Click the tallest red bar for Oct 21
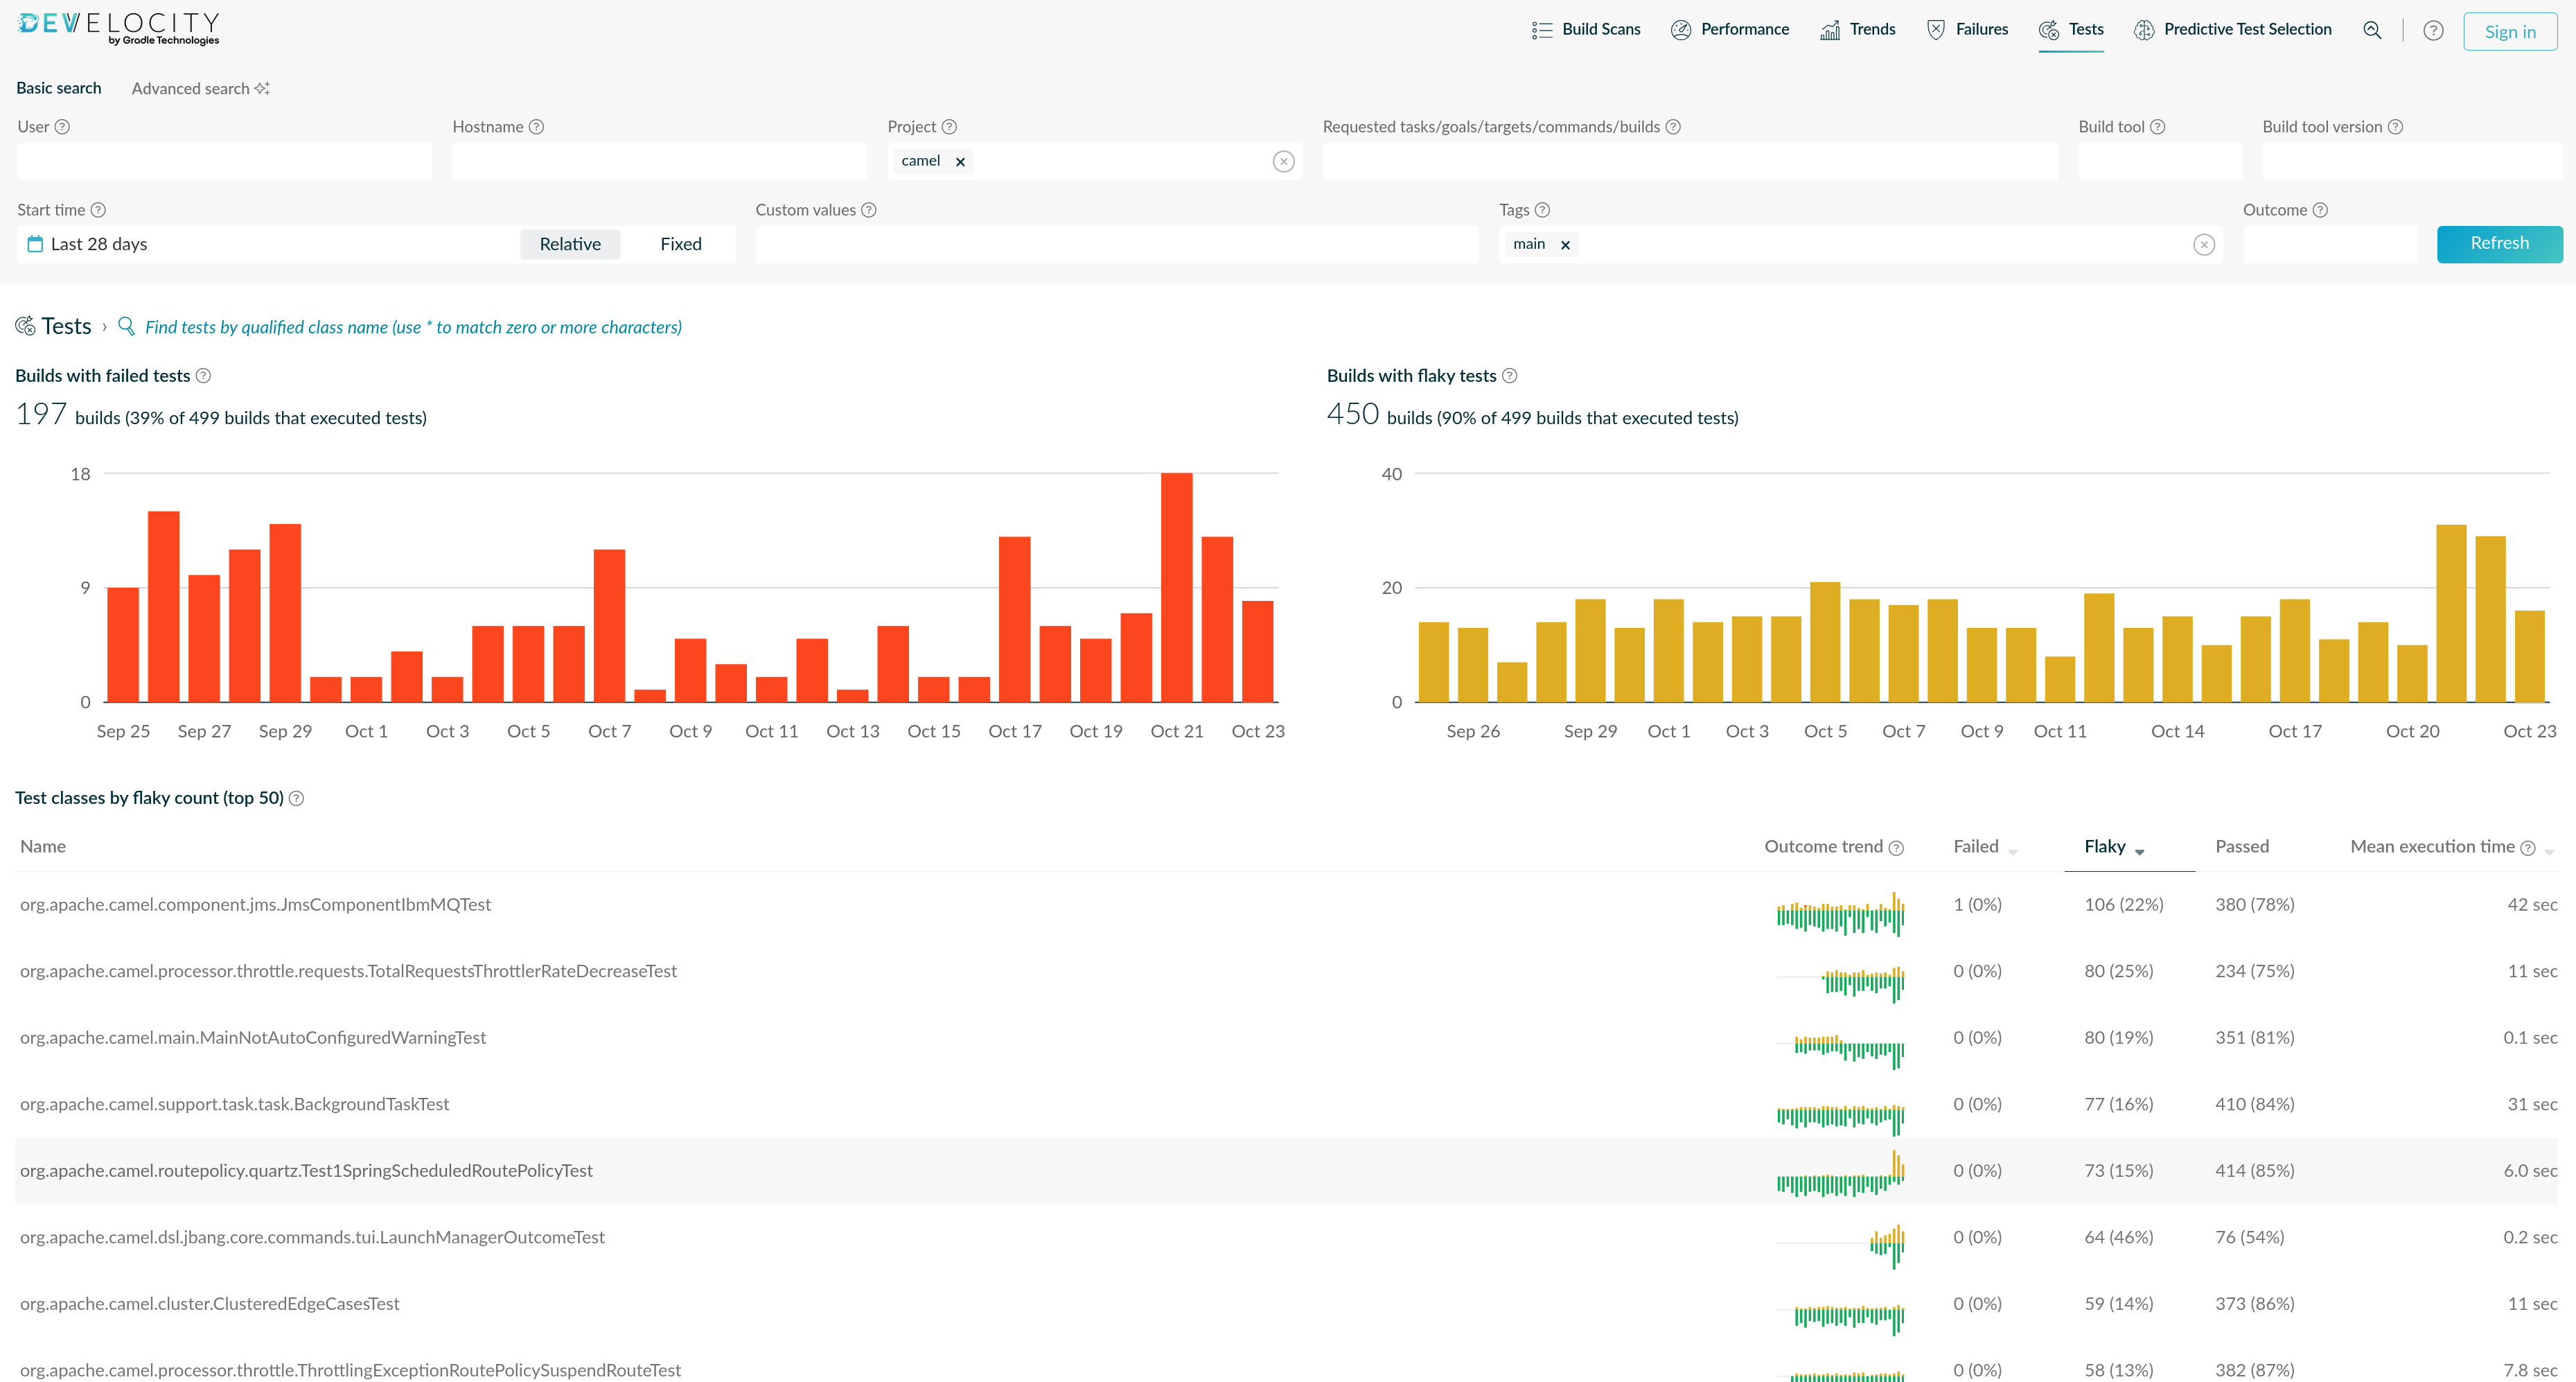This screenshot has width=2576, height=1382. point(1176,587)
